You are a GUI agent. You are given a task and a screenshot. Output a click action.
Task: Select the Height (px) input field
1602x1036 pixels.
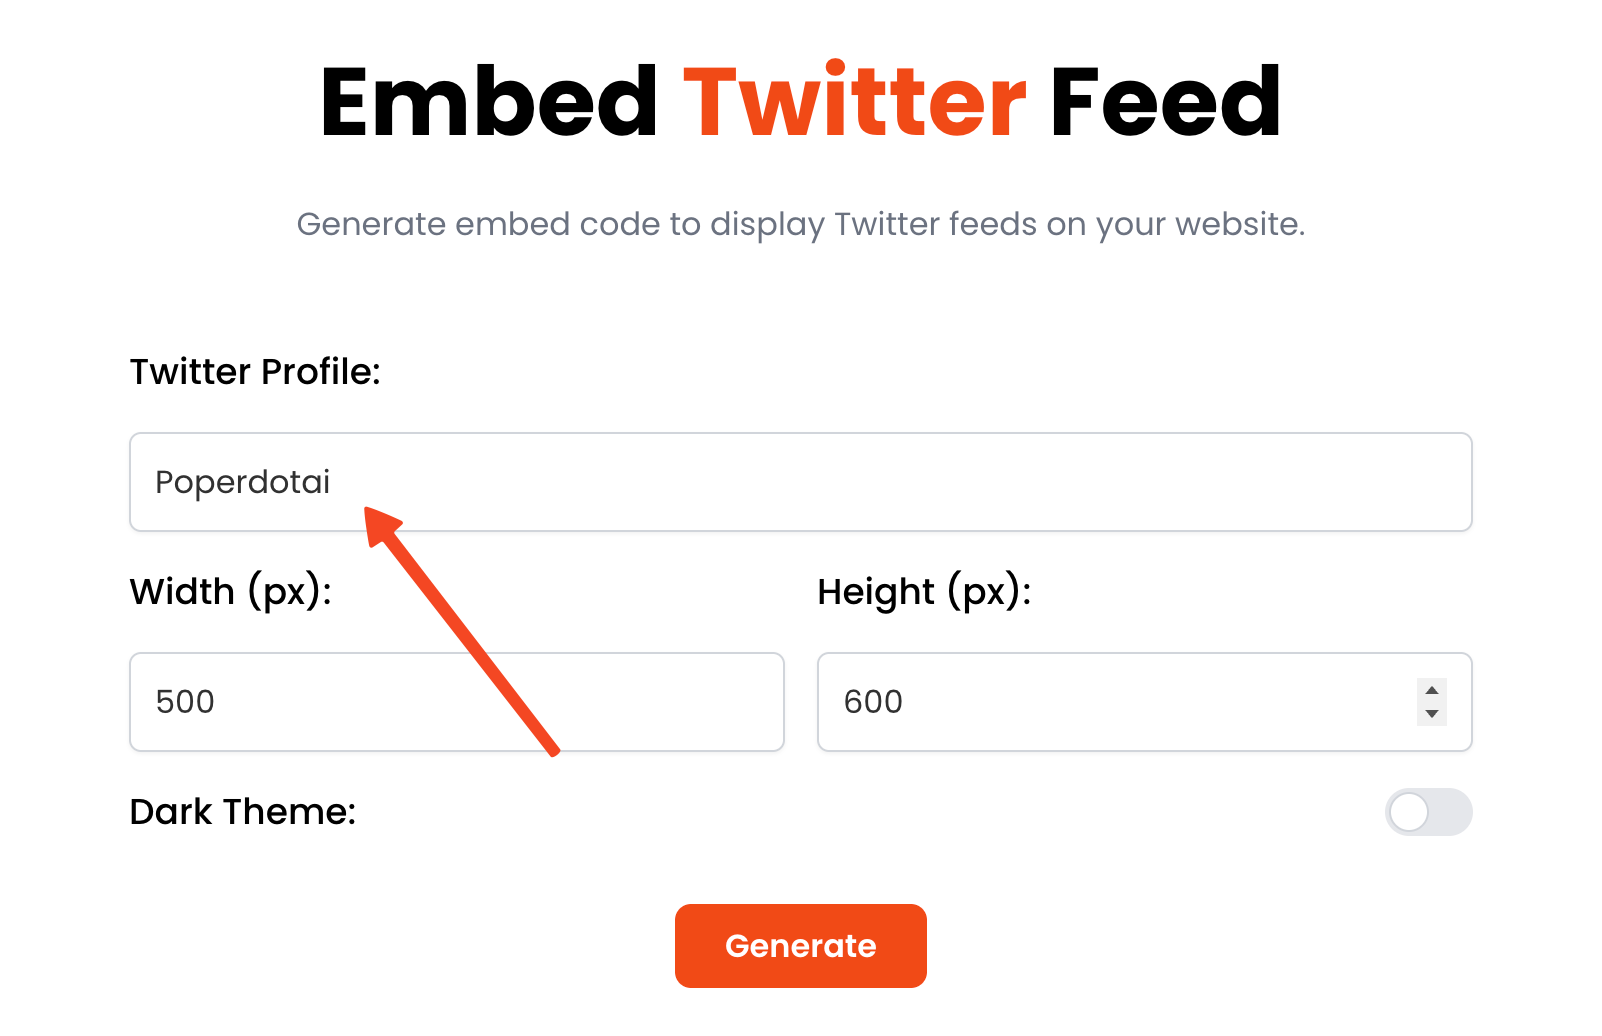tap(1110, 702)
